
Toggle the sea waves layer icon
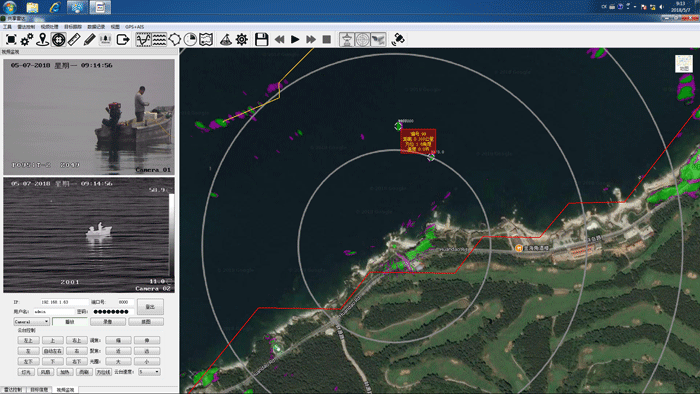159,40
